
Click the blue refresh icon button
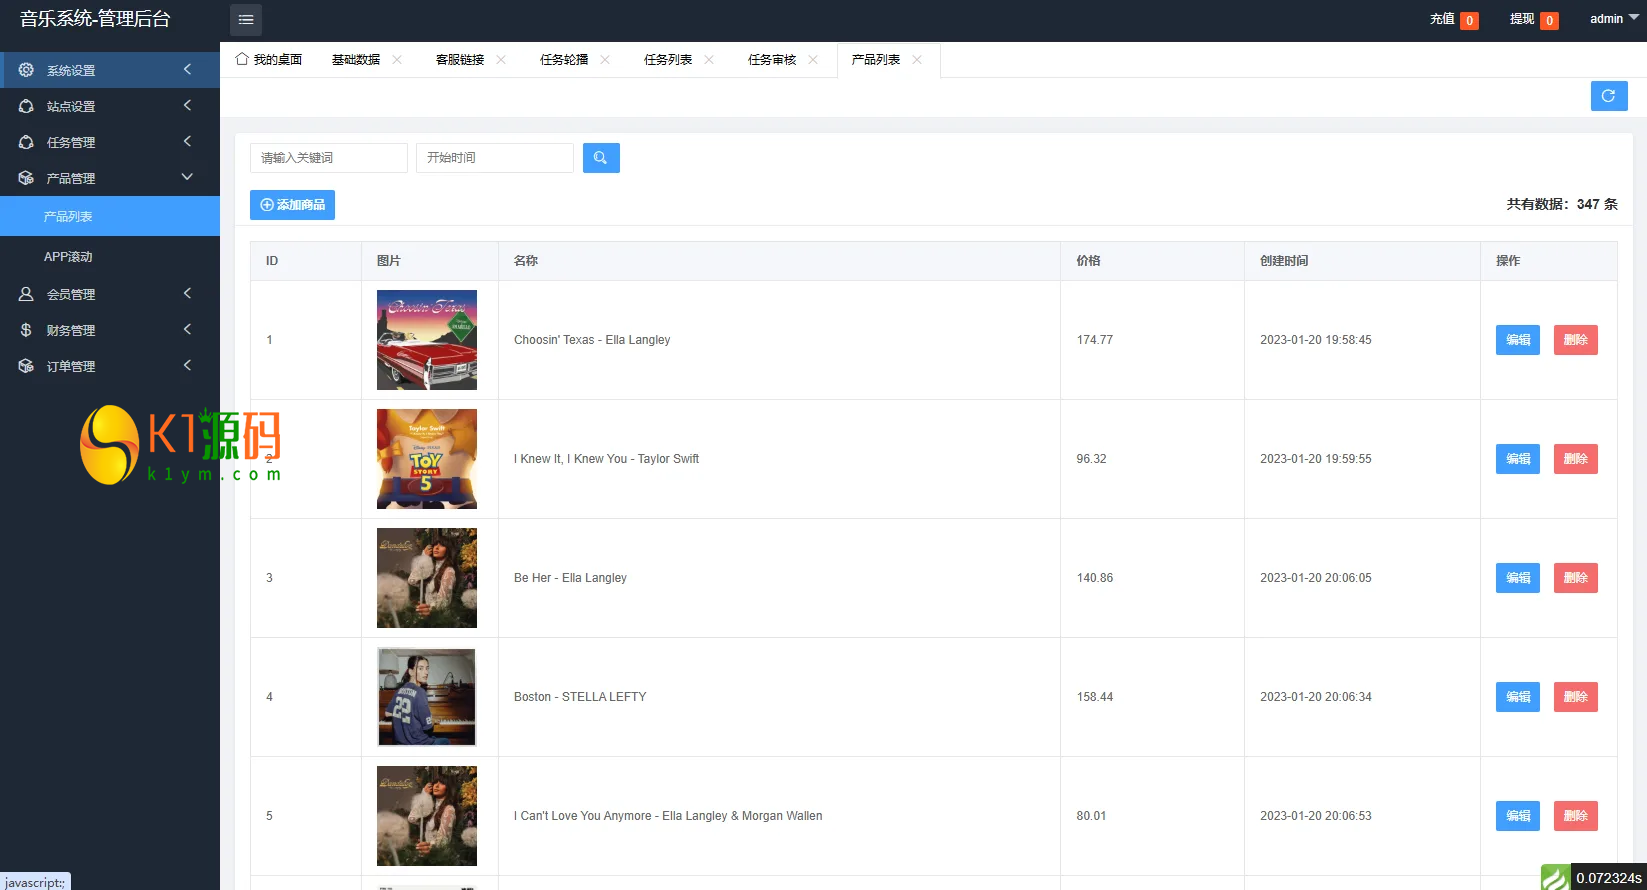1609,96
